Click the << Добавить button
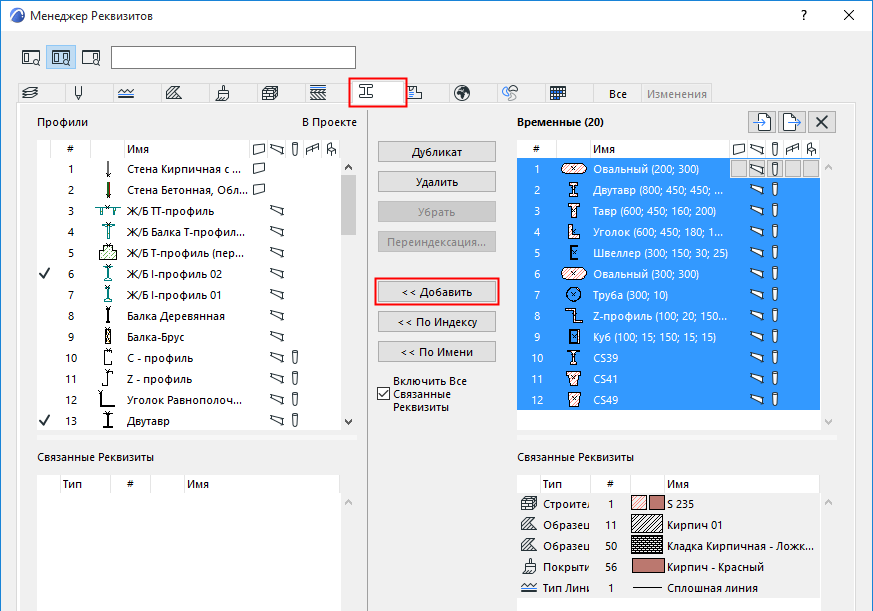 click(436, 292)
